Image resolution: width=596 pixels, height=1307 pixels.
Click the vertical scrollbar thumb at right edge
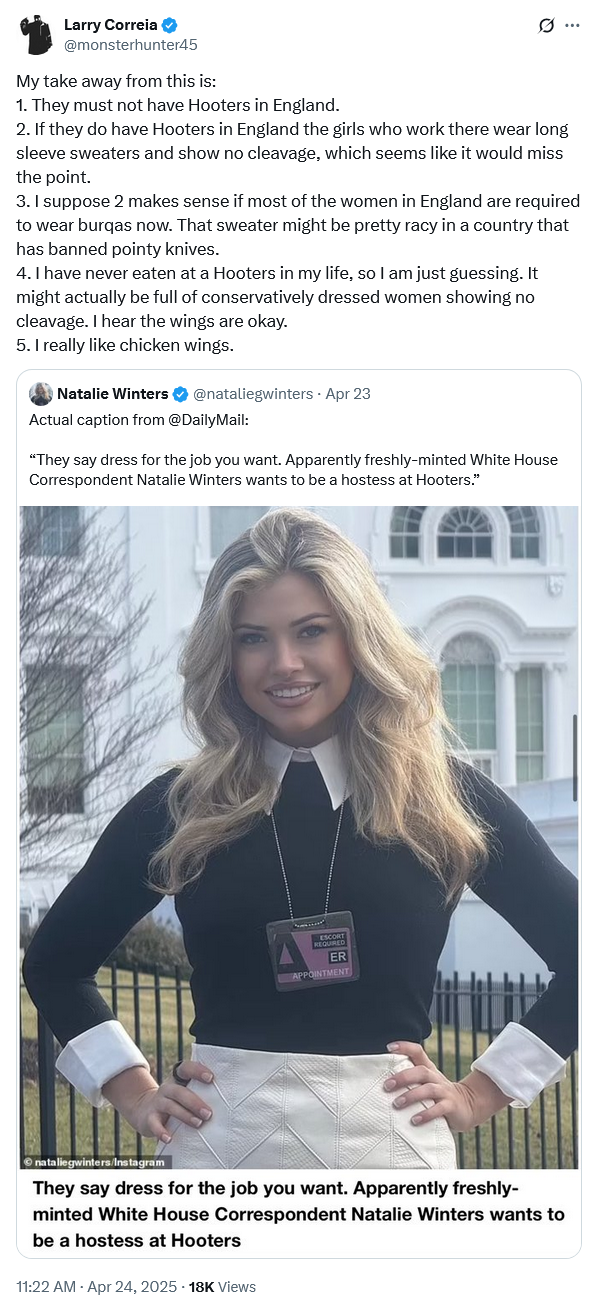[574, 757]
